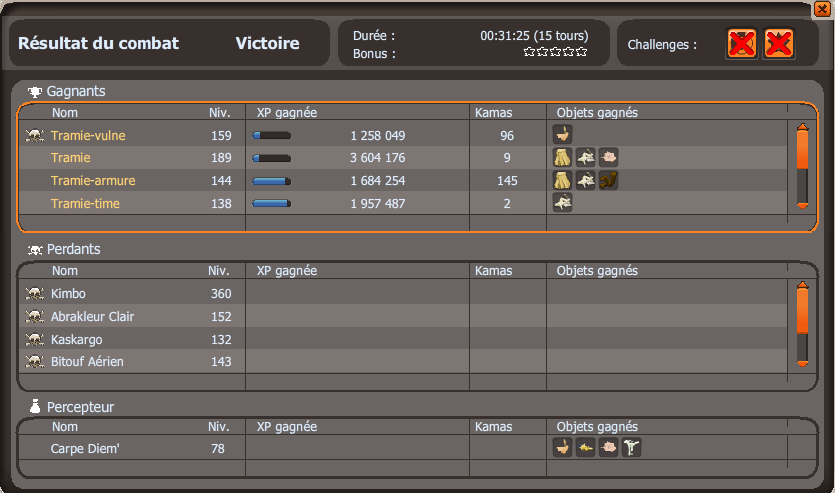The height and width of the screenshot is (493, 835).
Task: Click the XP value 1 957 487
Action: pyautogui.click(x=378, y=203)
